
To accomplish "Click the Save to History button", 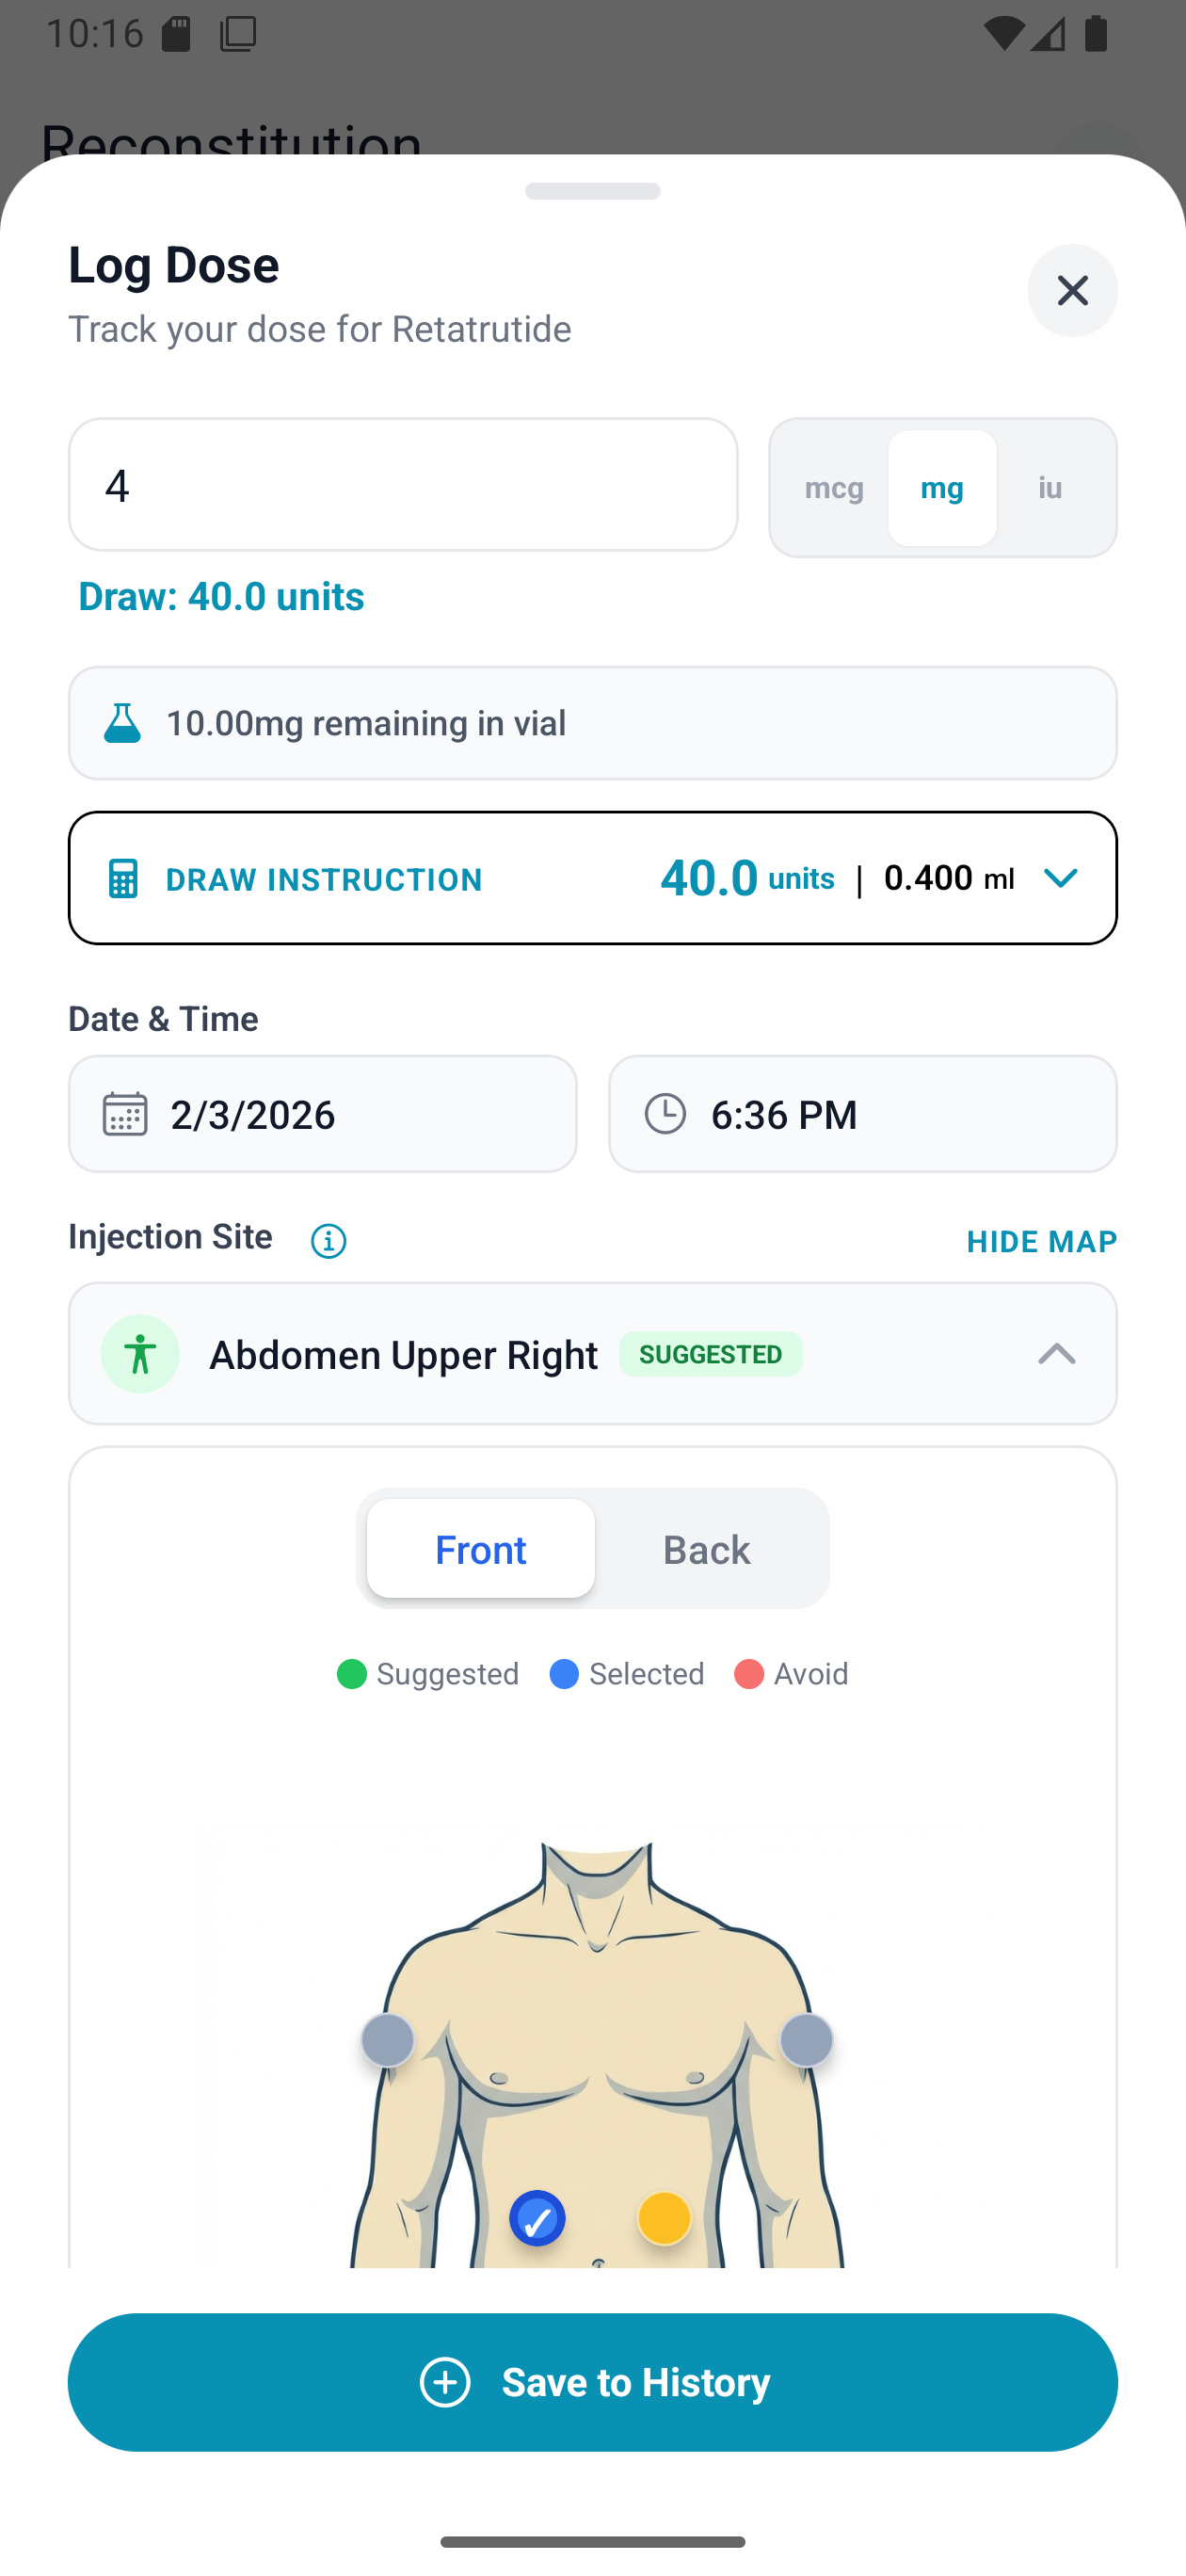I will point(593,2382).
